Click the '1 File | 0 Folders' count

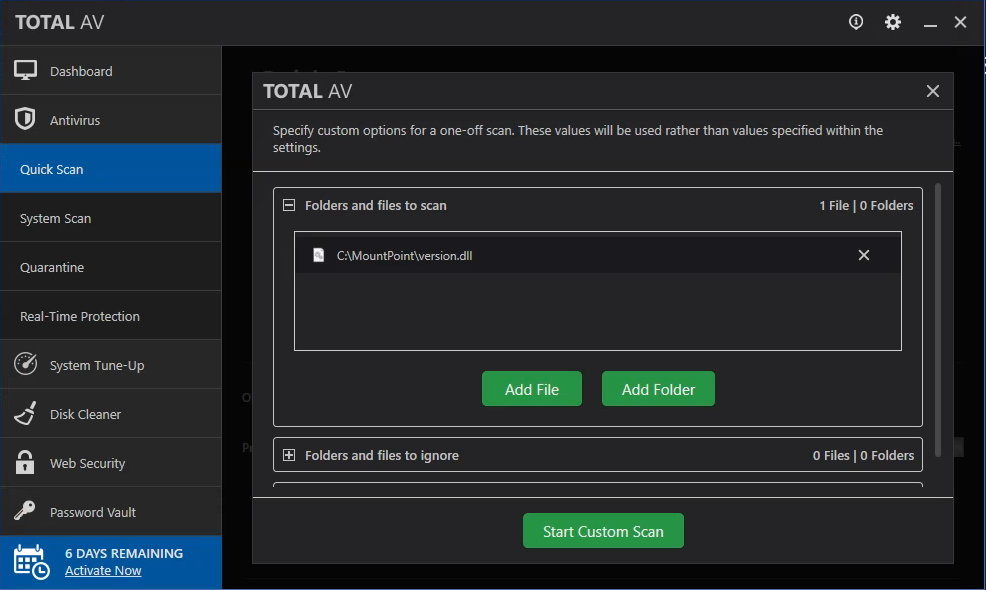(x=866, y=206)
